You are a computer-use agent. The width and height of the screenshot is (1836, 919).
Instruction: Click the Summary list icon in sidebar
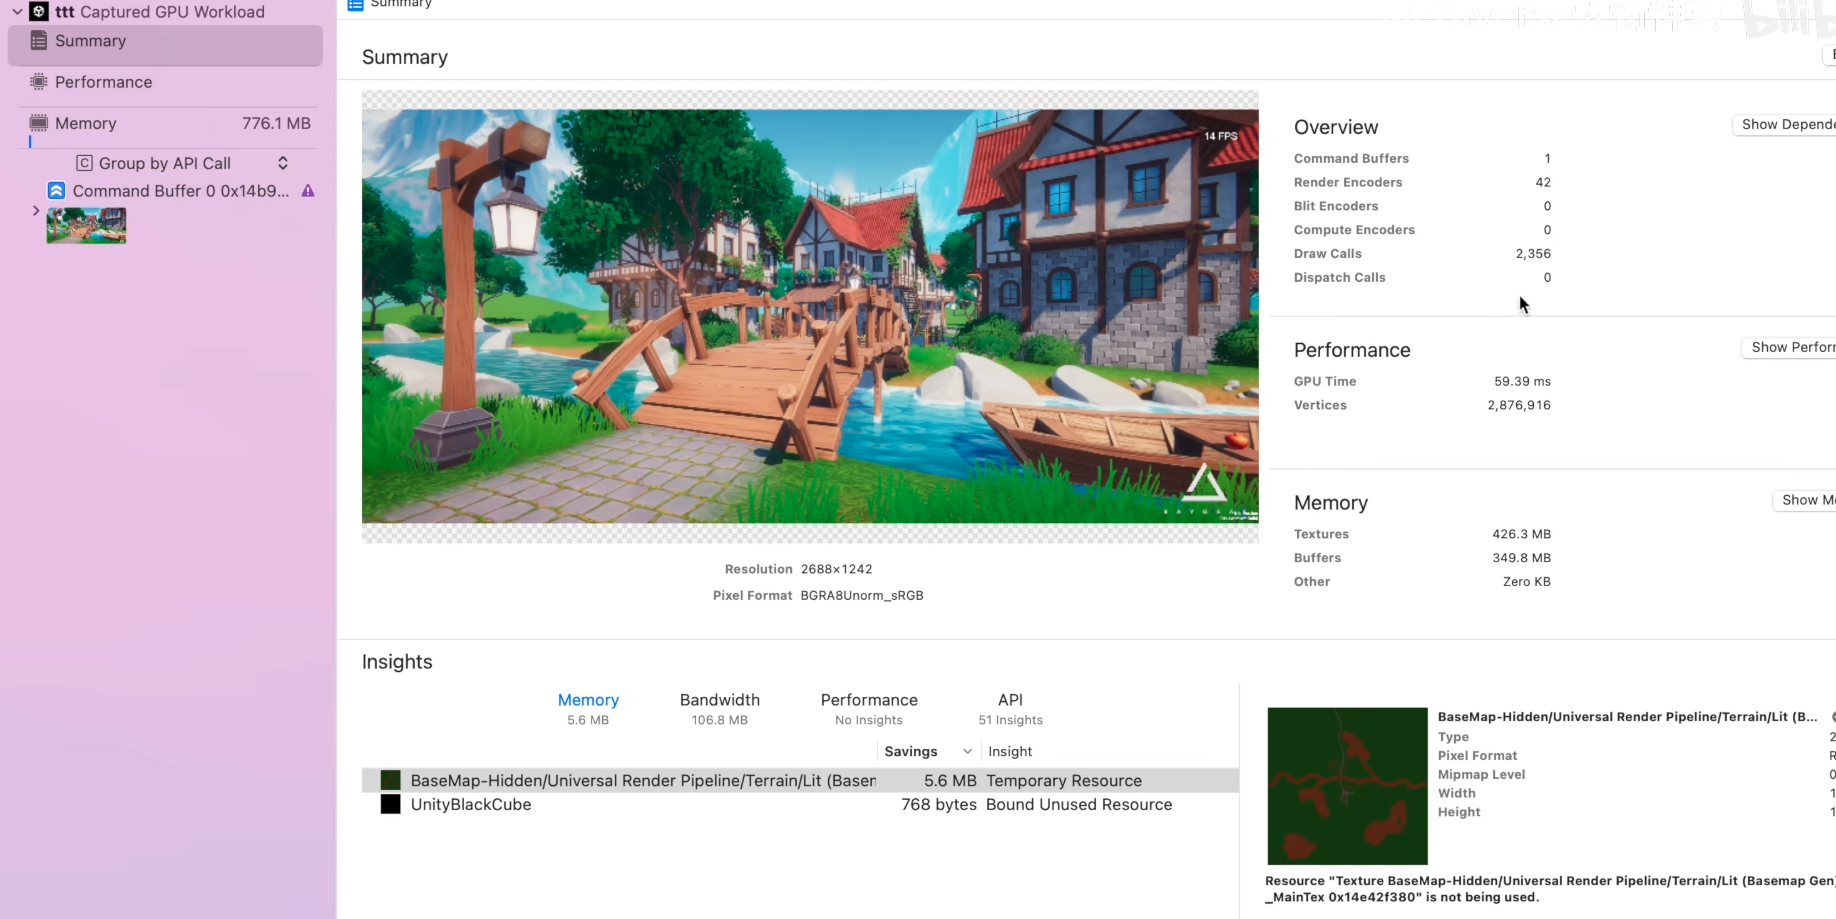[x=39, y=41]
